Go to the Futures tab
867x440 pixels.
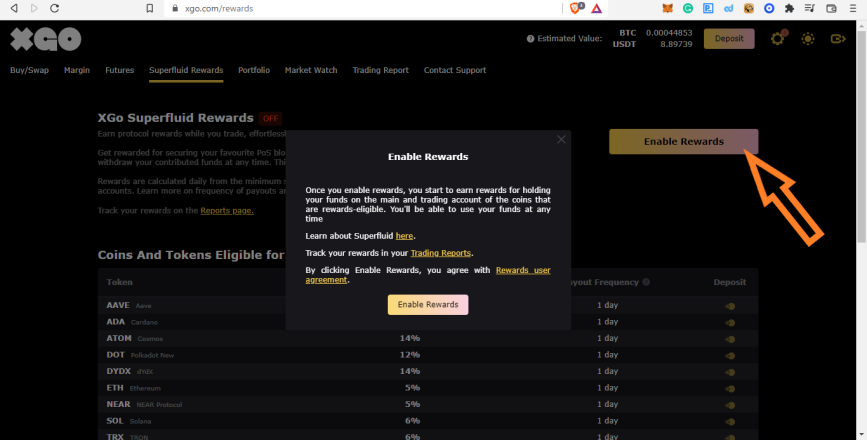click(119, 70)
